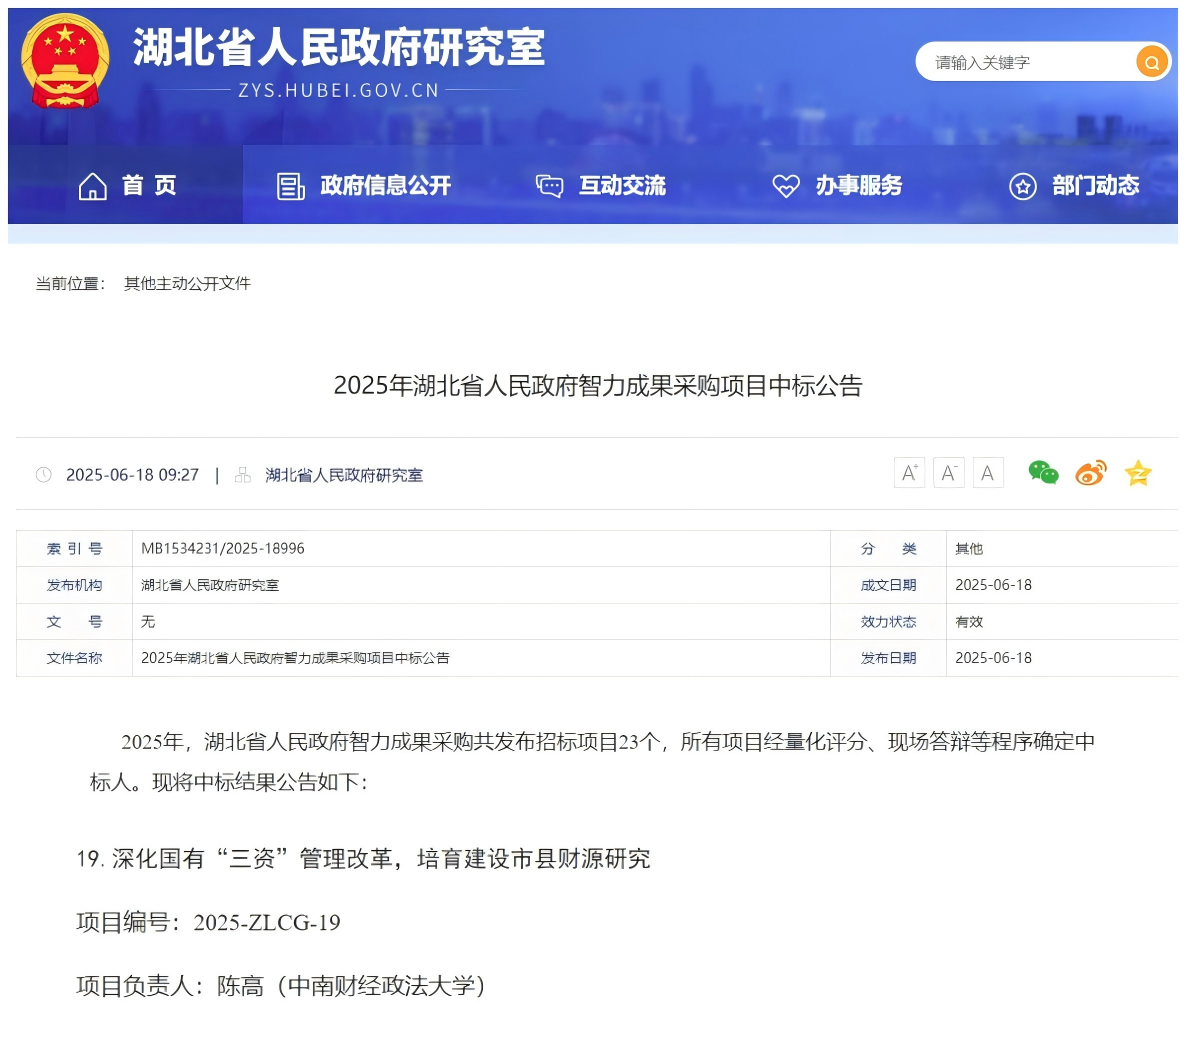This screenshot has width=1186, height=1041.
Task: Click the article title heading
Action: 597,386
